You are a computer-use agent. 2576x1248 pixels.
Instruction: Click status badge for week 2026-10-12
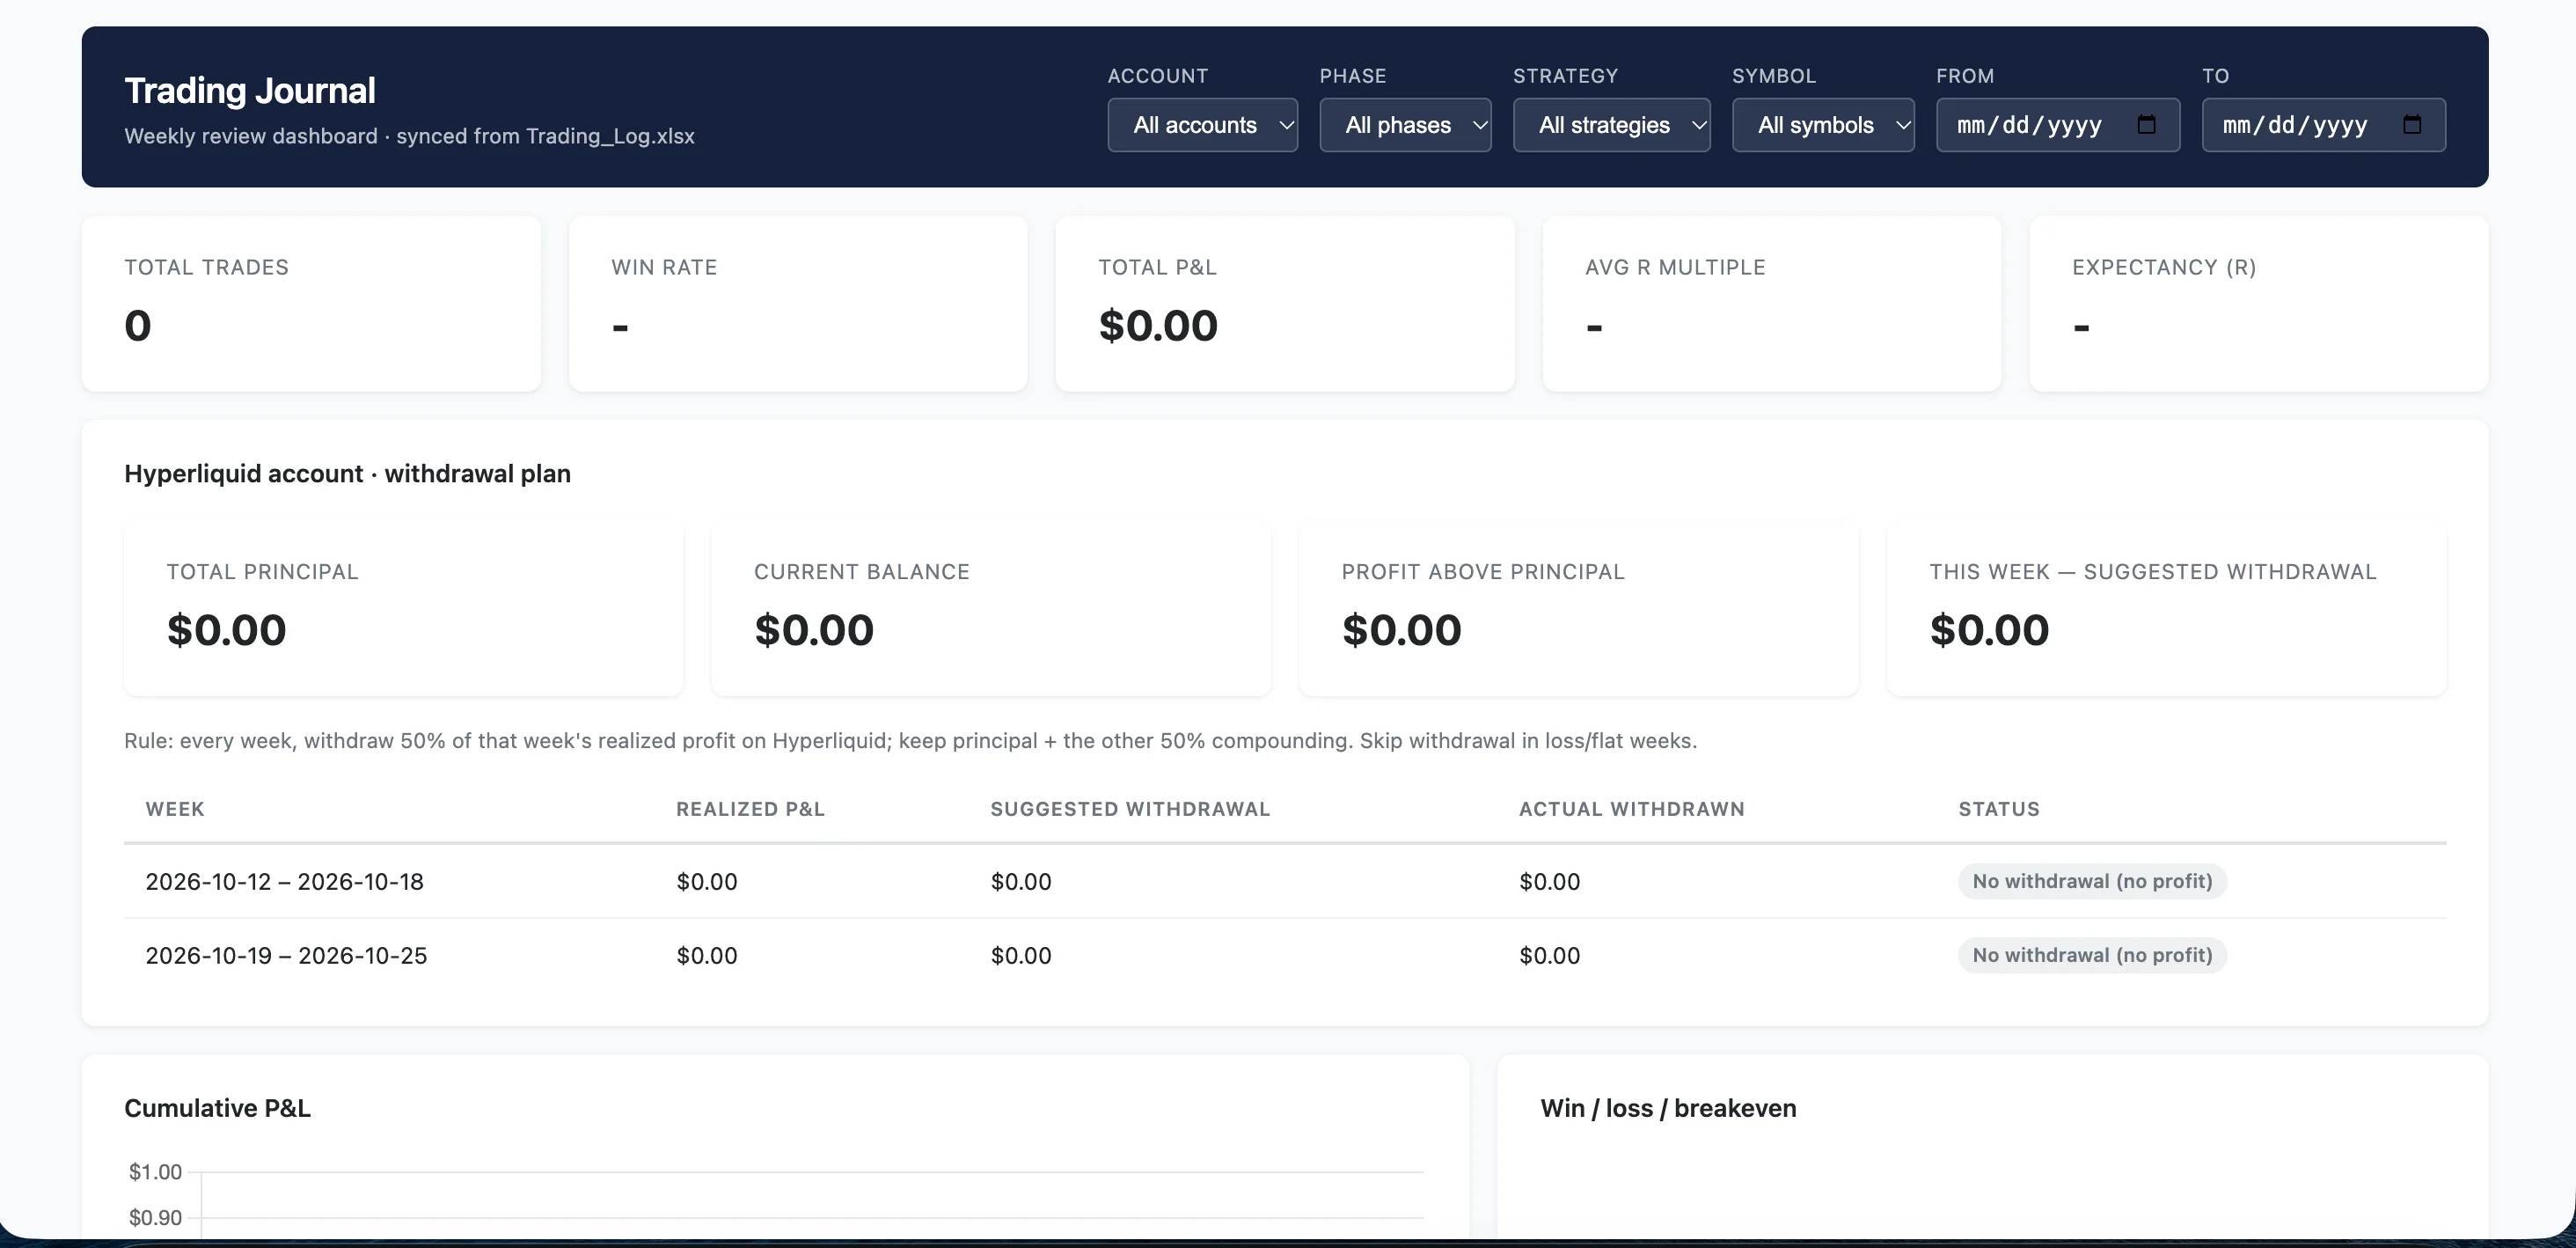pos(2092,881)
